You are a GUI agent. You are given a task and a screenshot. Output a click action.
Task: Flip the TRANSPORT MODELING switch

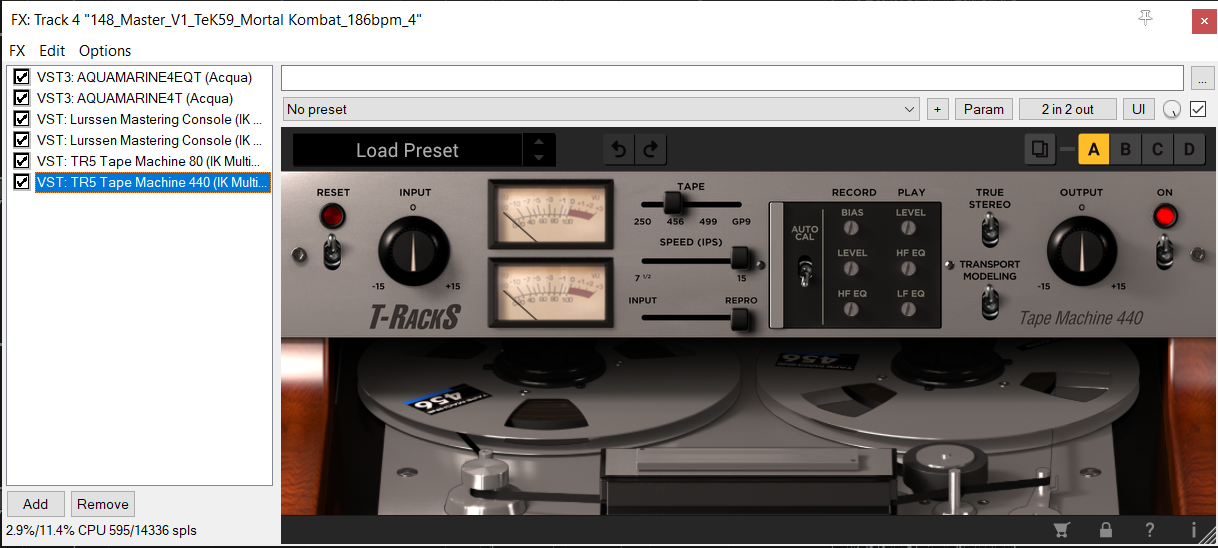pos(989,301)
